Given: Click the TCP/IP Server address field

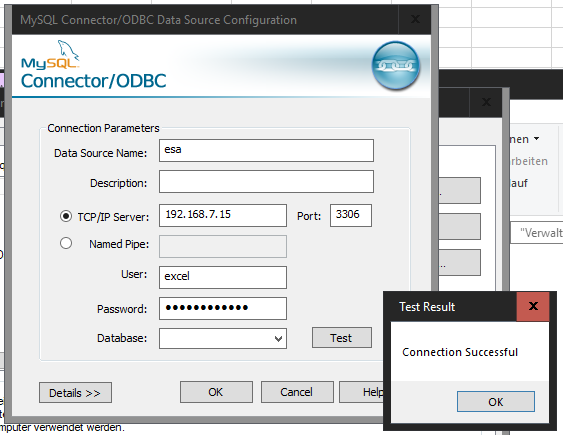Looking at the screenshot, I should tap(223, 215).
